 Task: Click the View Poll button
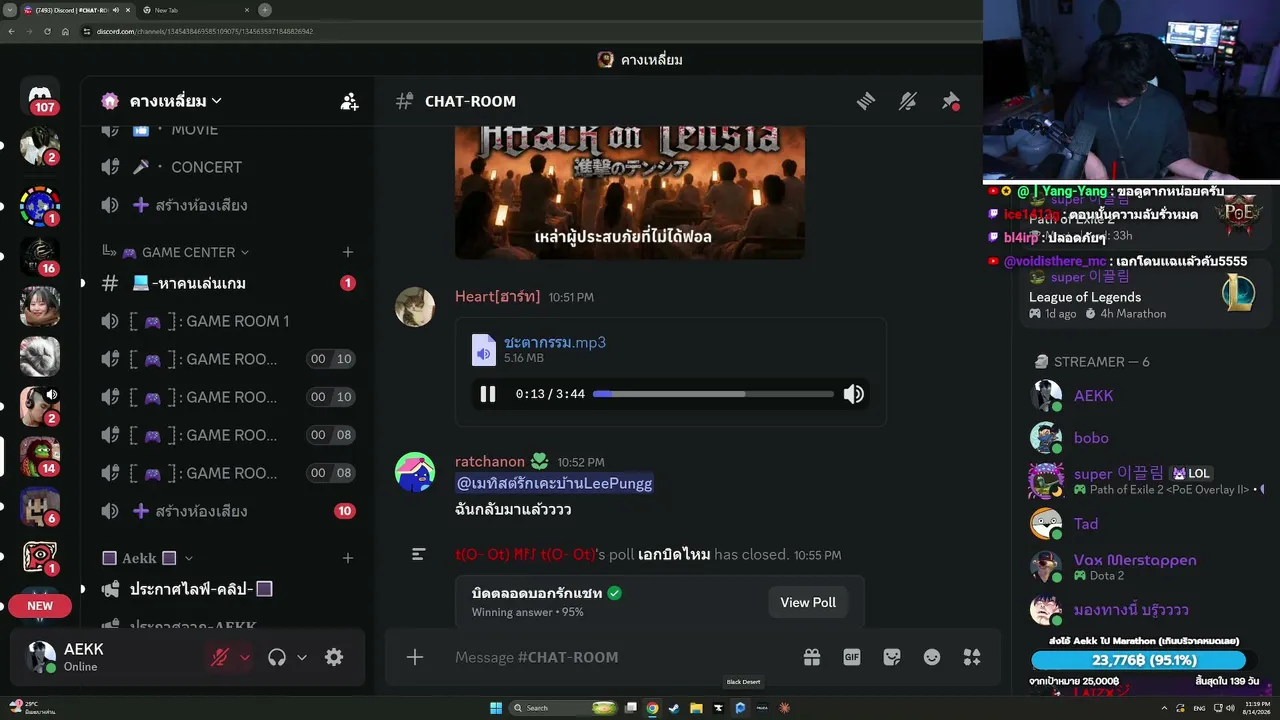tap(808, 602)
